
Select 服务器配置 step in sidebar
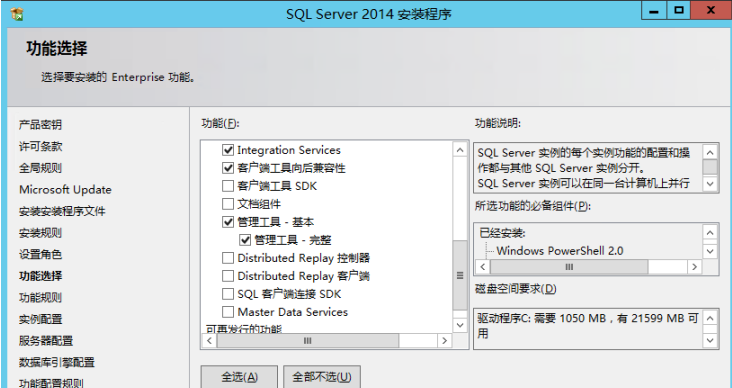(46, 340)
